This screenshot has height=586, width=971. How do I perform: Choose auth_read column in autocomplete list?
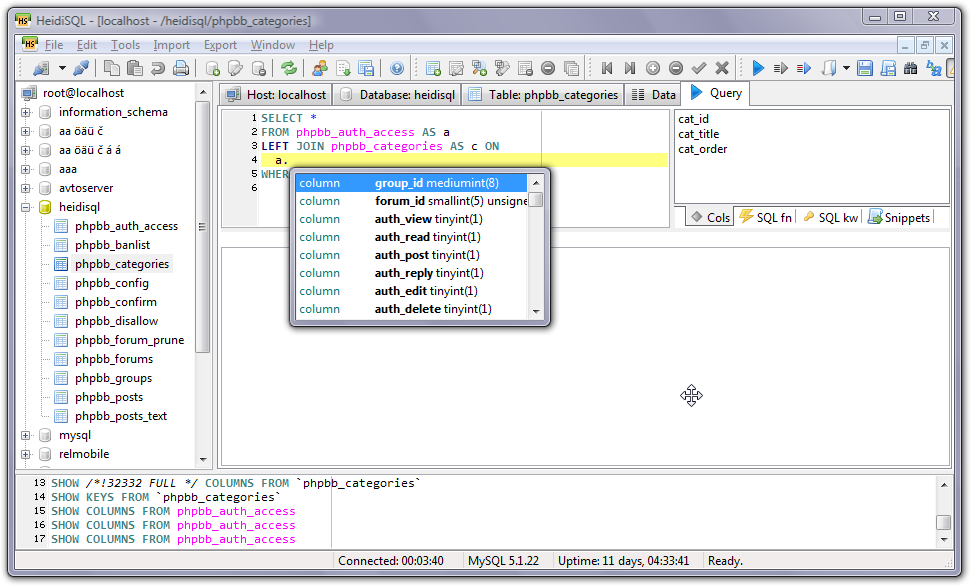click(x=411, y=237)
